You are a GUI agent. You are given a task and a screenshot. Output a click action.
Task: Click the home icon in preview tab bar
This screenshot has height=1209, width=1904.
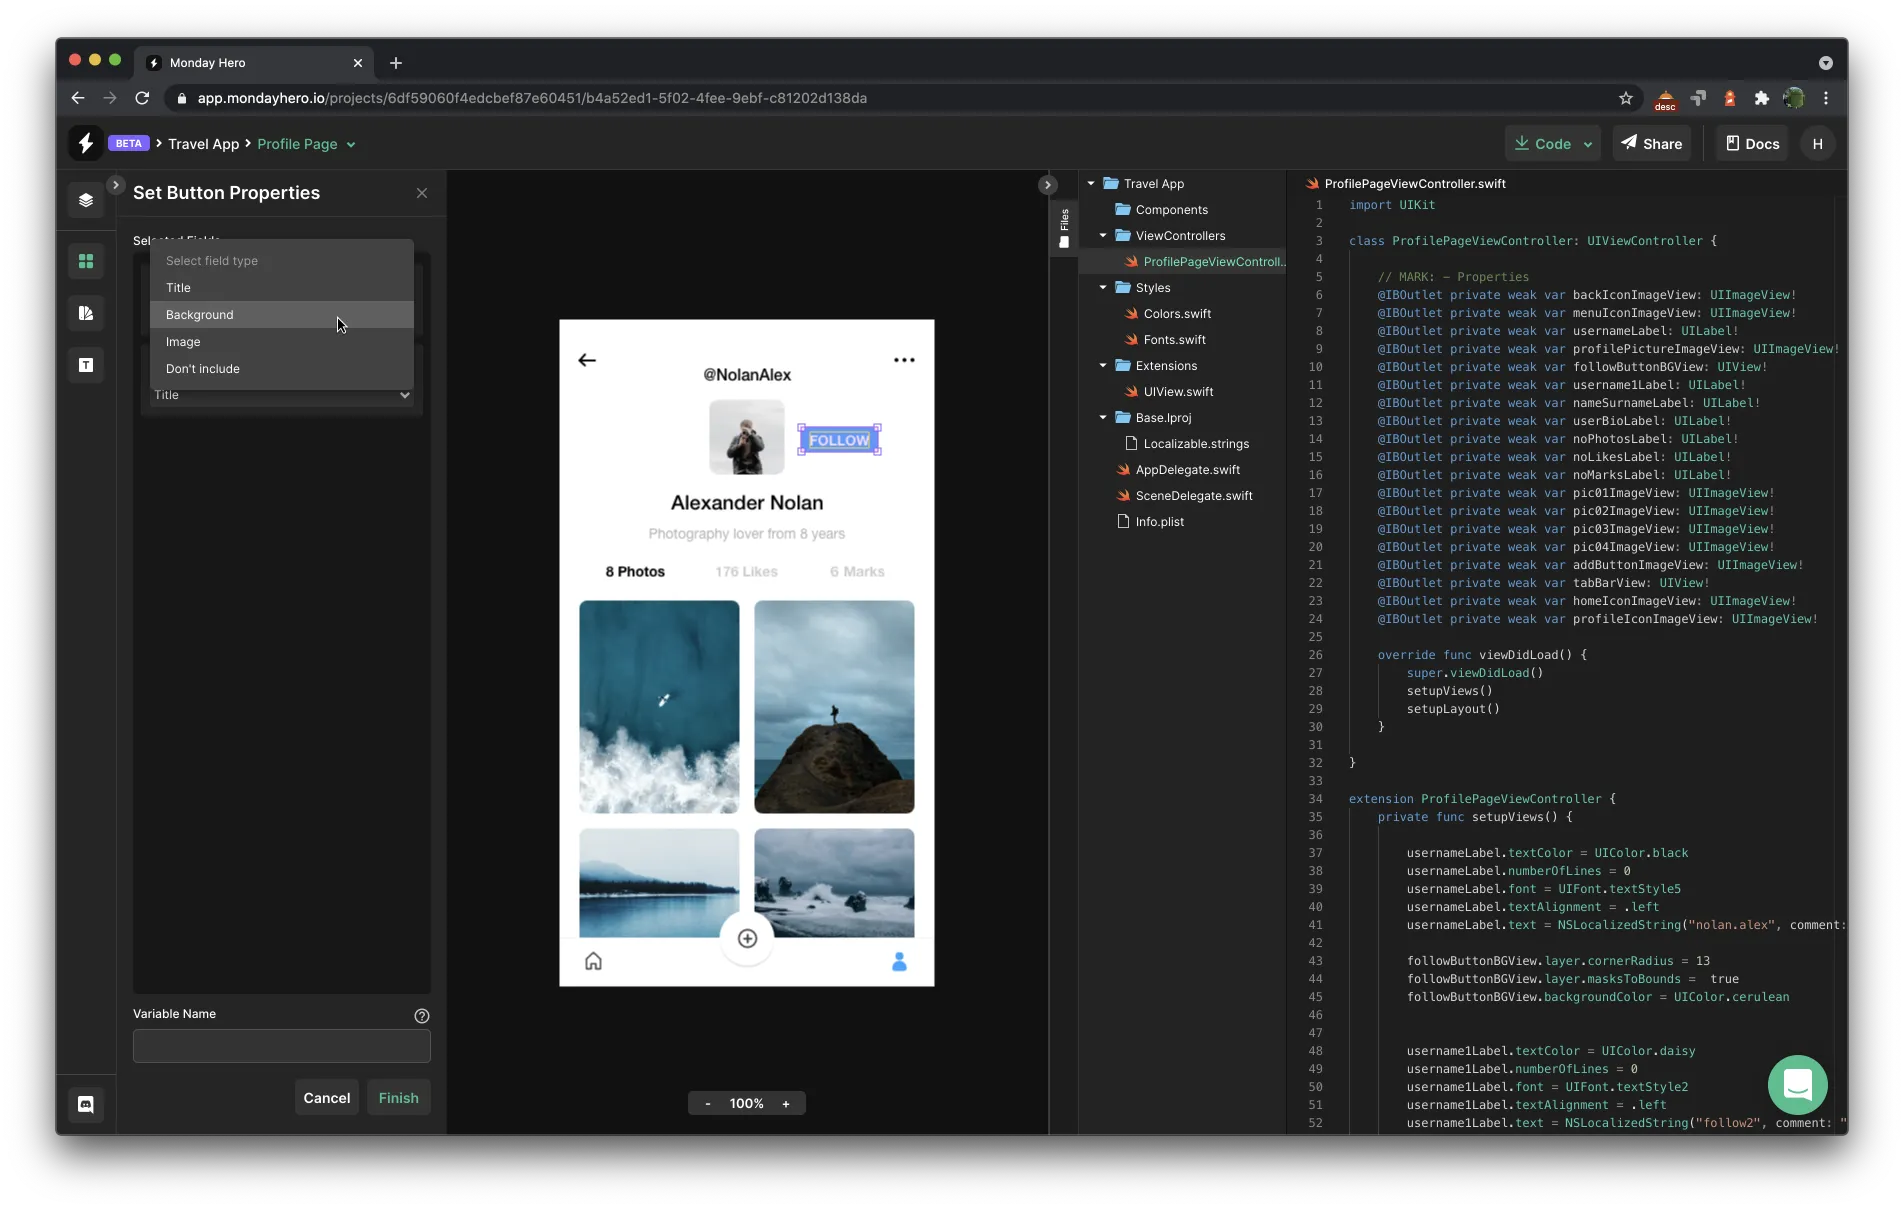[x=593, y=961]
